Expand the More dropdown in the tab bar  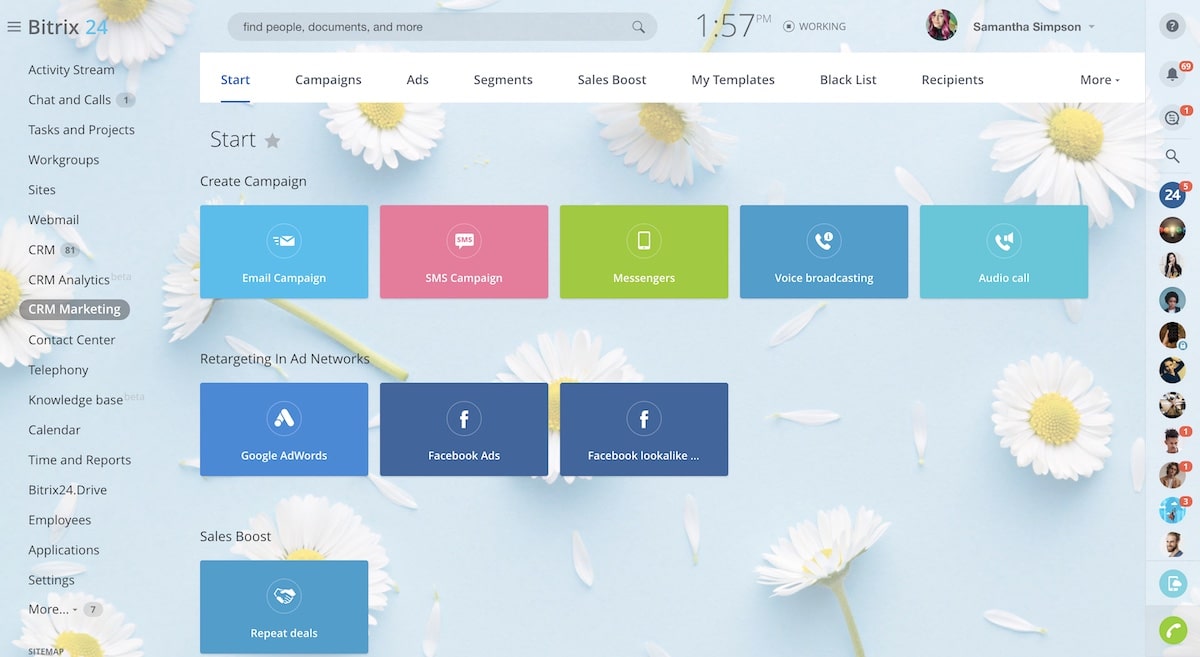click(1099, 80)
